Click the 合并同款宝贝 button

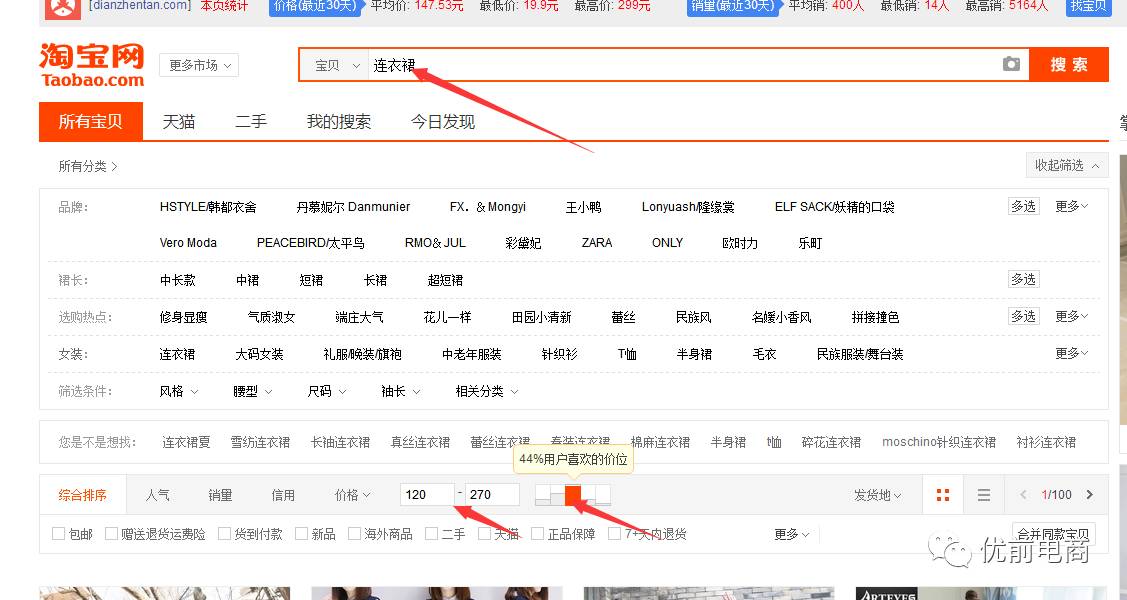tap(1054, 534)
